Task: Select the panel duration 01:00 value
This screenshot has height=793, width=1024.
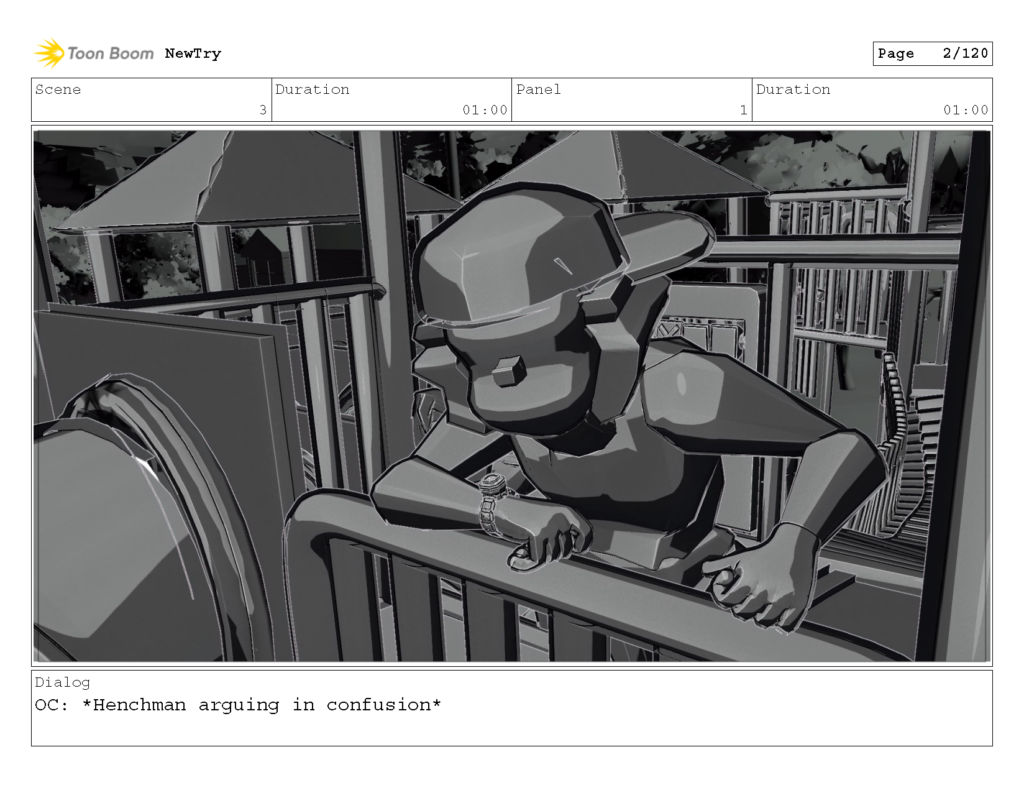Action: coord(965,110)
